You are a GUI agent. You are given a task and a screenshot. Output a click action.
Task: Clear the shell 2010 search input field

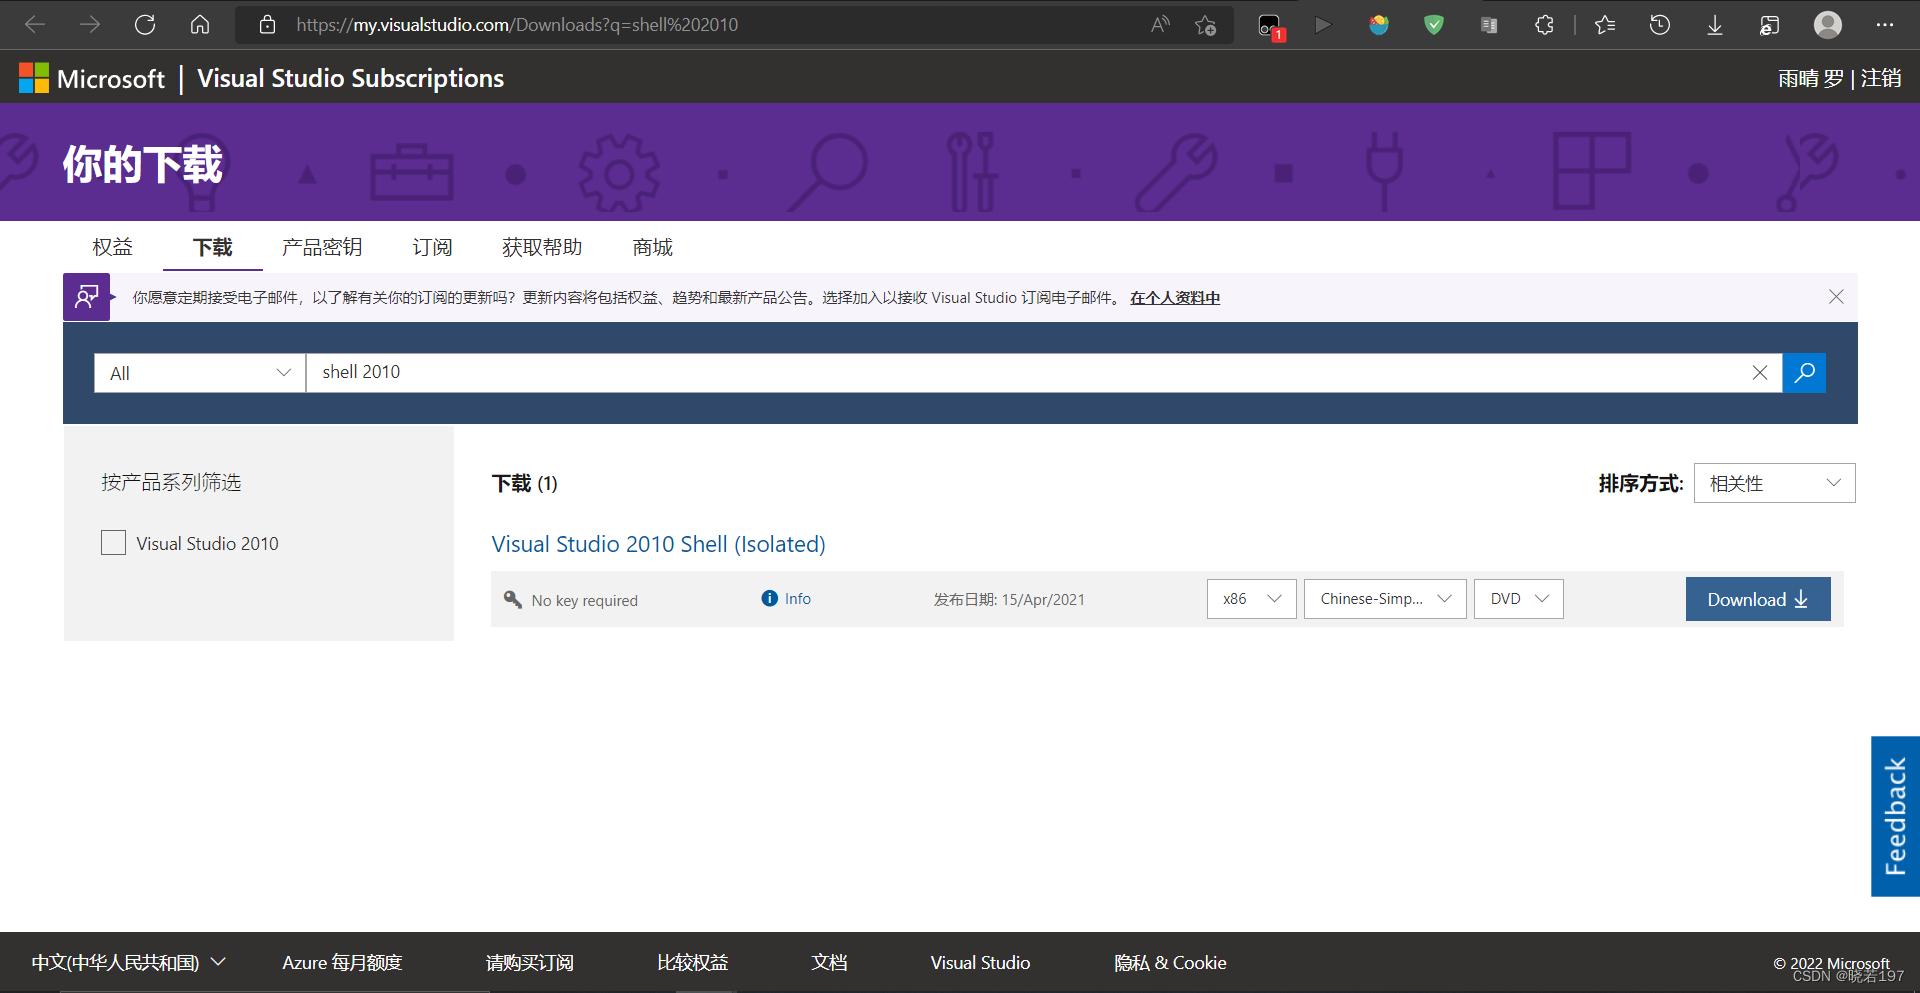pos(1760,372)
